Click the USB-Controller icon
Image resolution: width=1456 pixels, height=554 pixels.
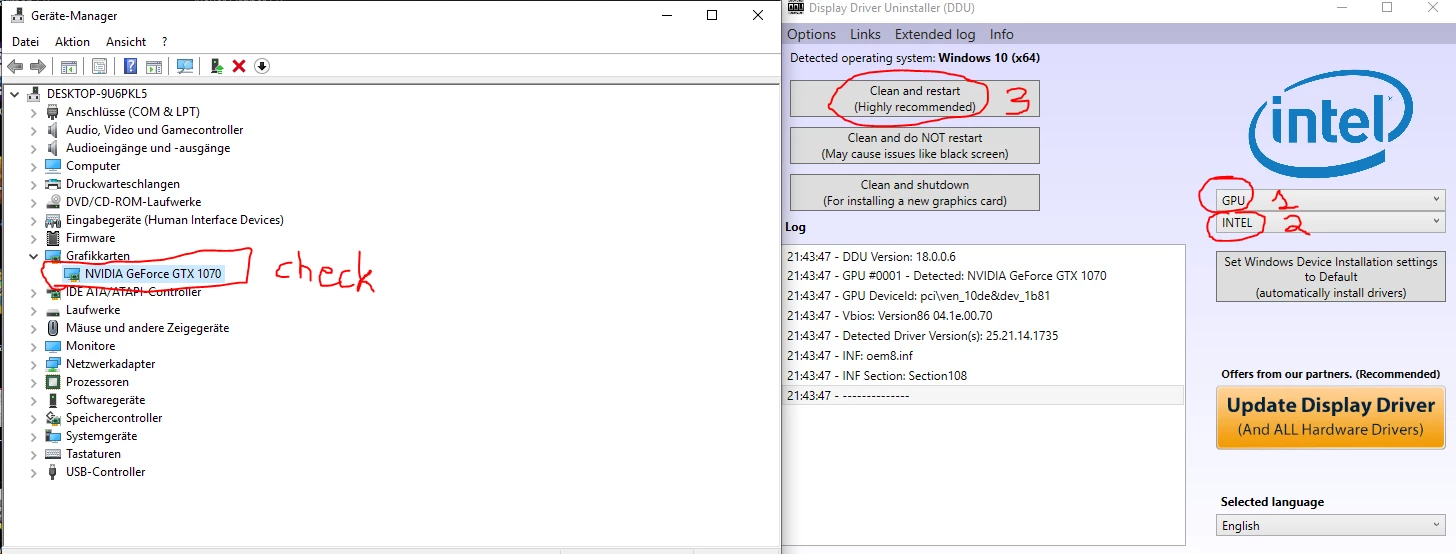[53, 472]
